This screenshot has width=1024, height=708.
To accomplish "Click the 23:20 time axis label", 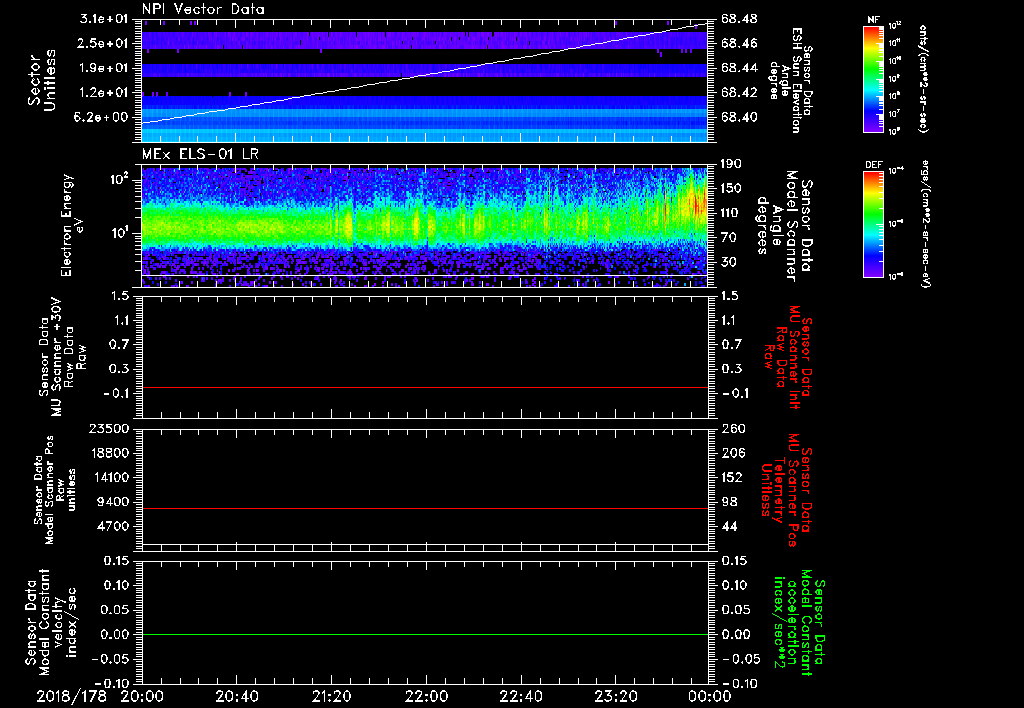I will pyautogui.click(x=617, y=695).
